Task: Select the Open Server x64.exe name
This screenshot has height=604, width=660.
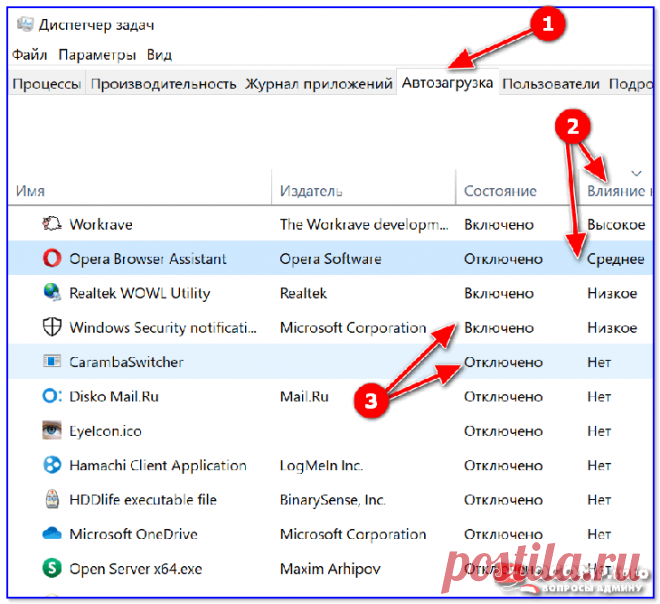Action: [136, 569]
